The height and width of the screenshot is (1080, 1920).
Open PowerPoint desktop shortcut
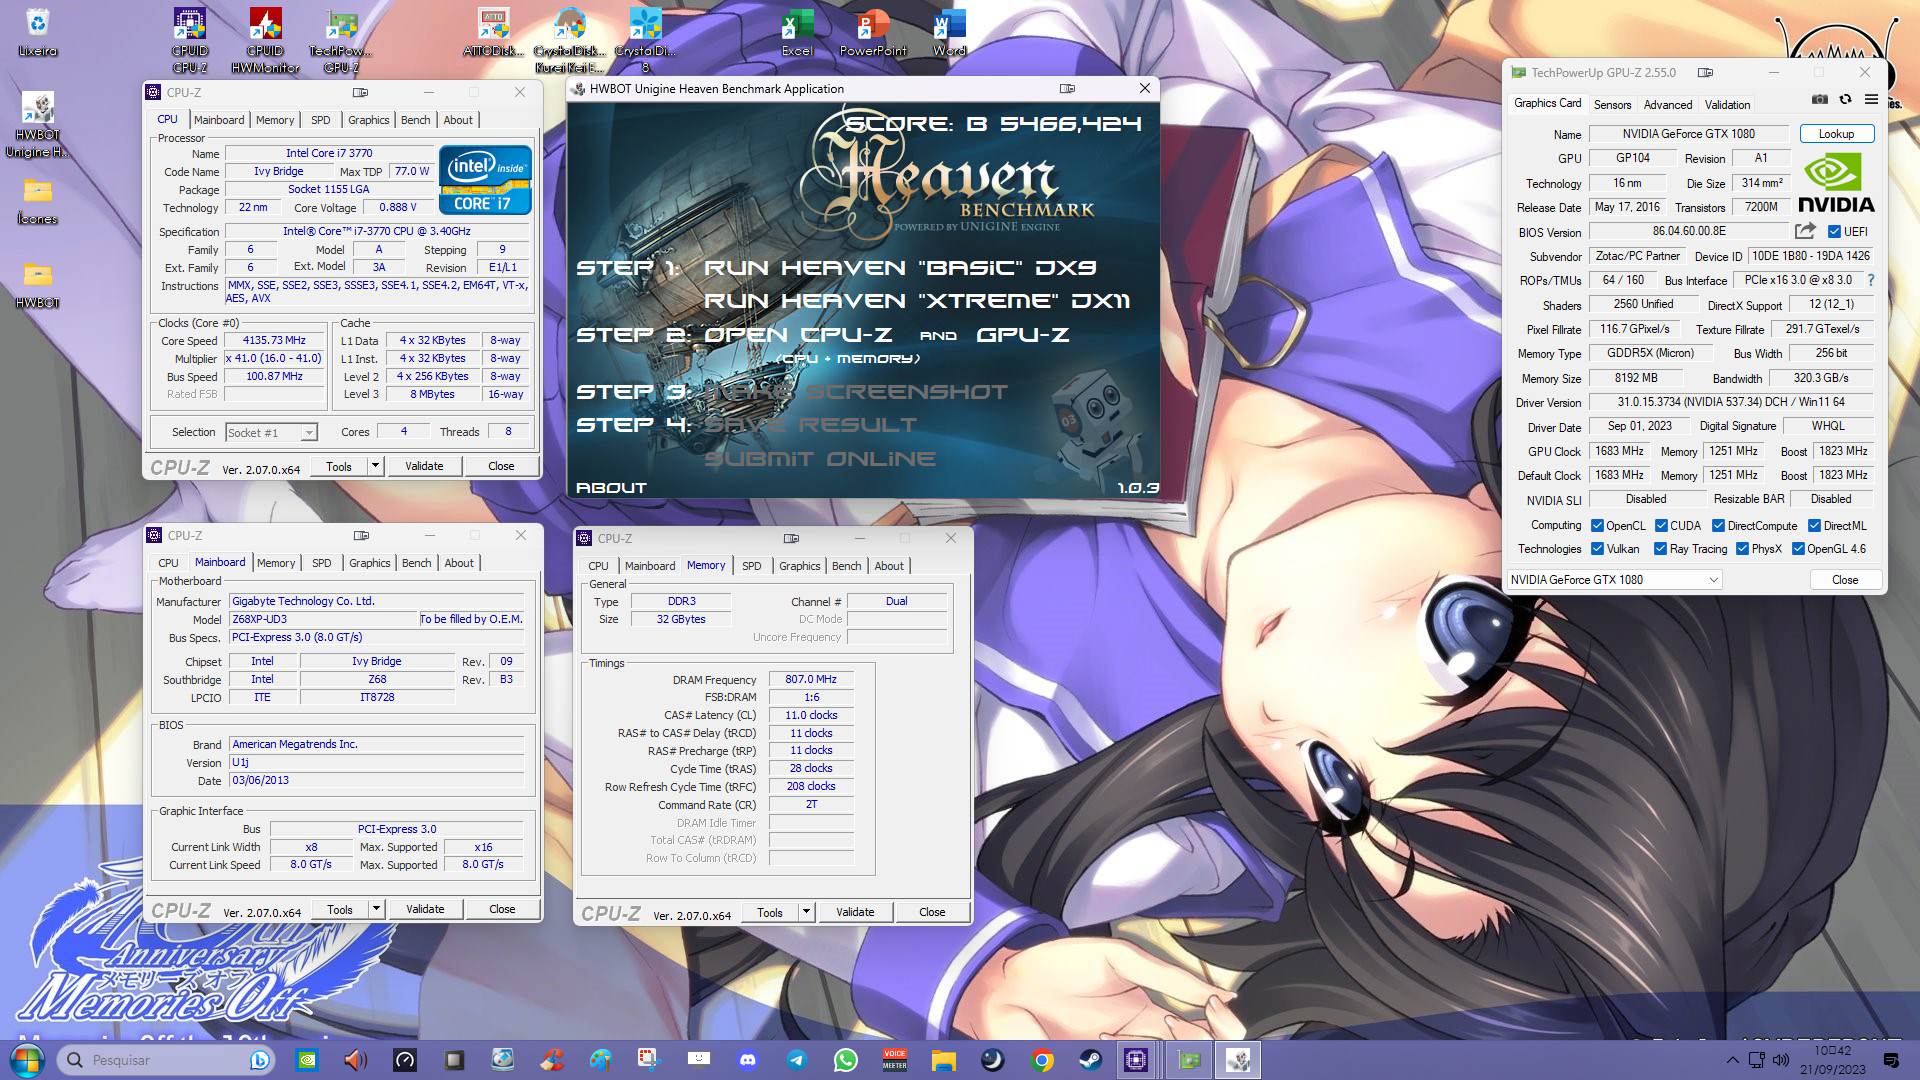tap(873, 32)
